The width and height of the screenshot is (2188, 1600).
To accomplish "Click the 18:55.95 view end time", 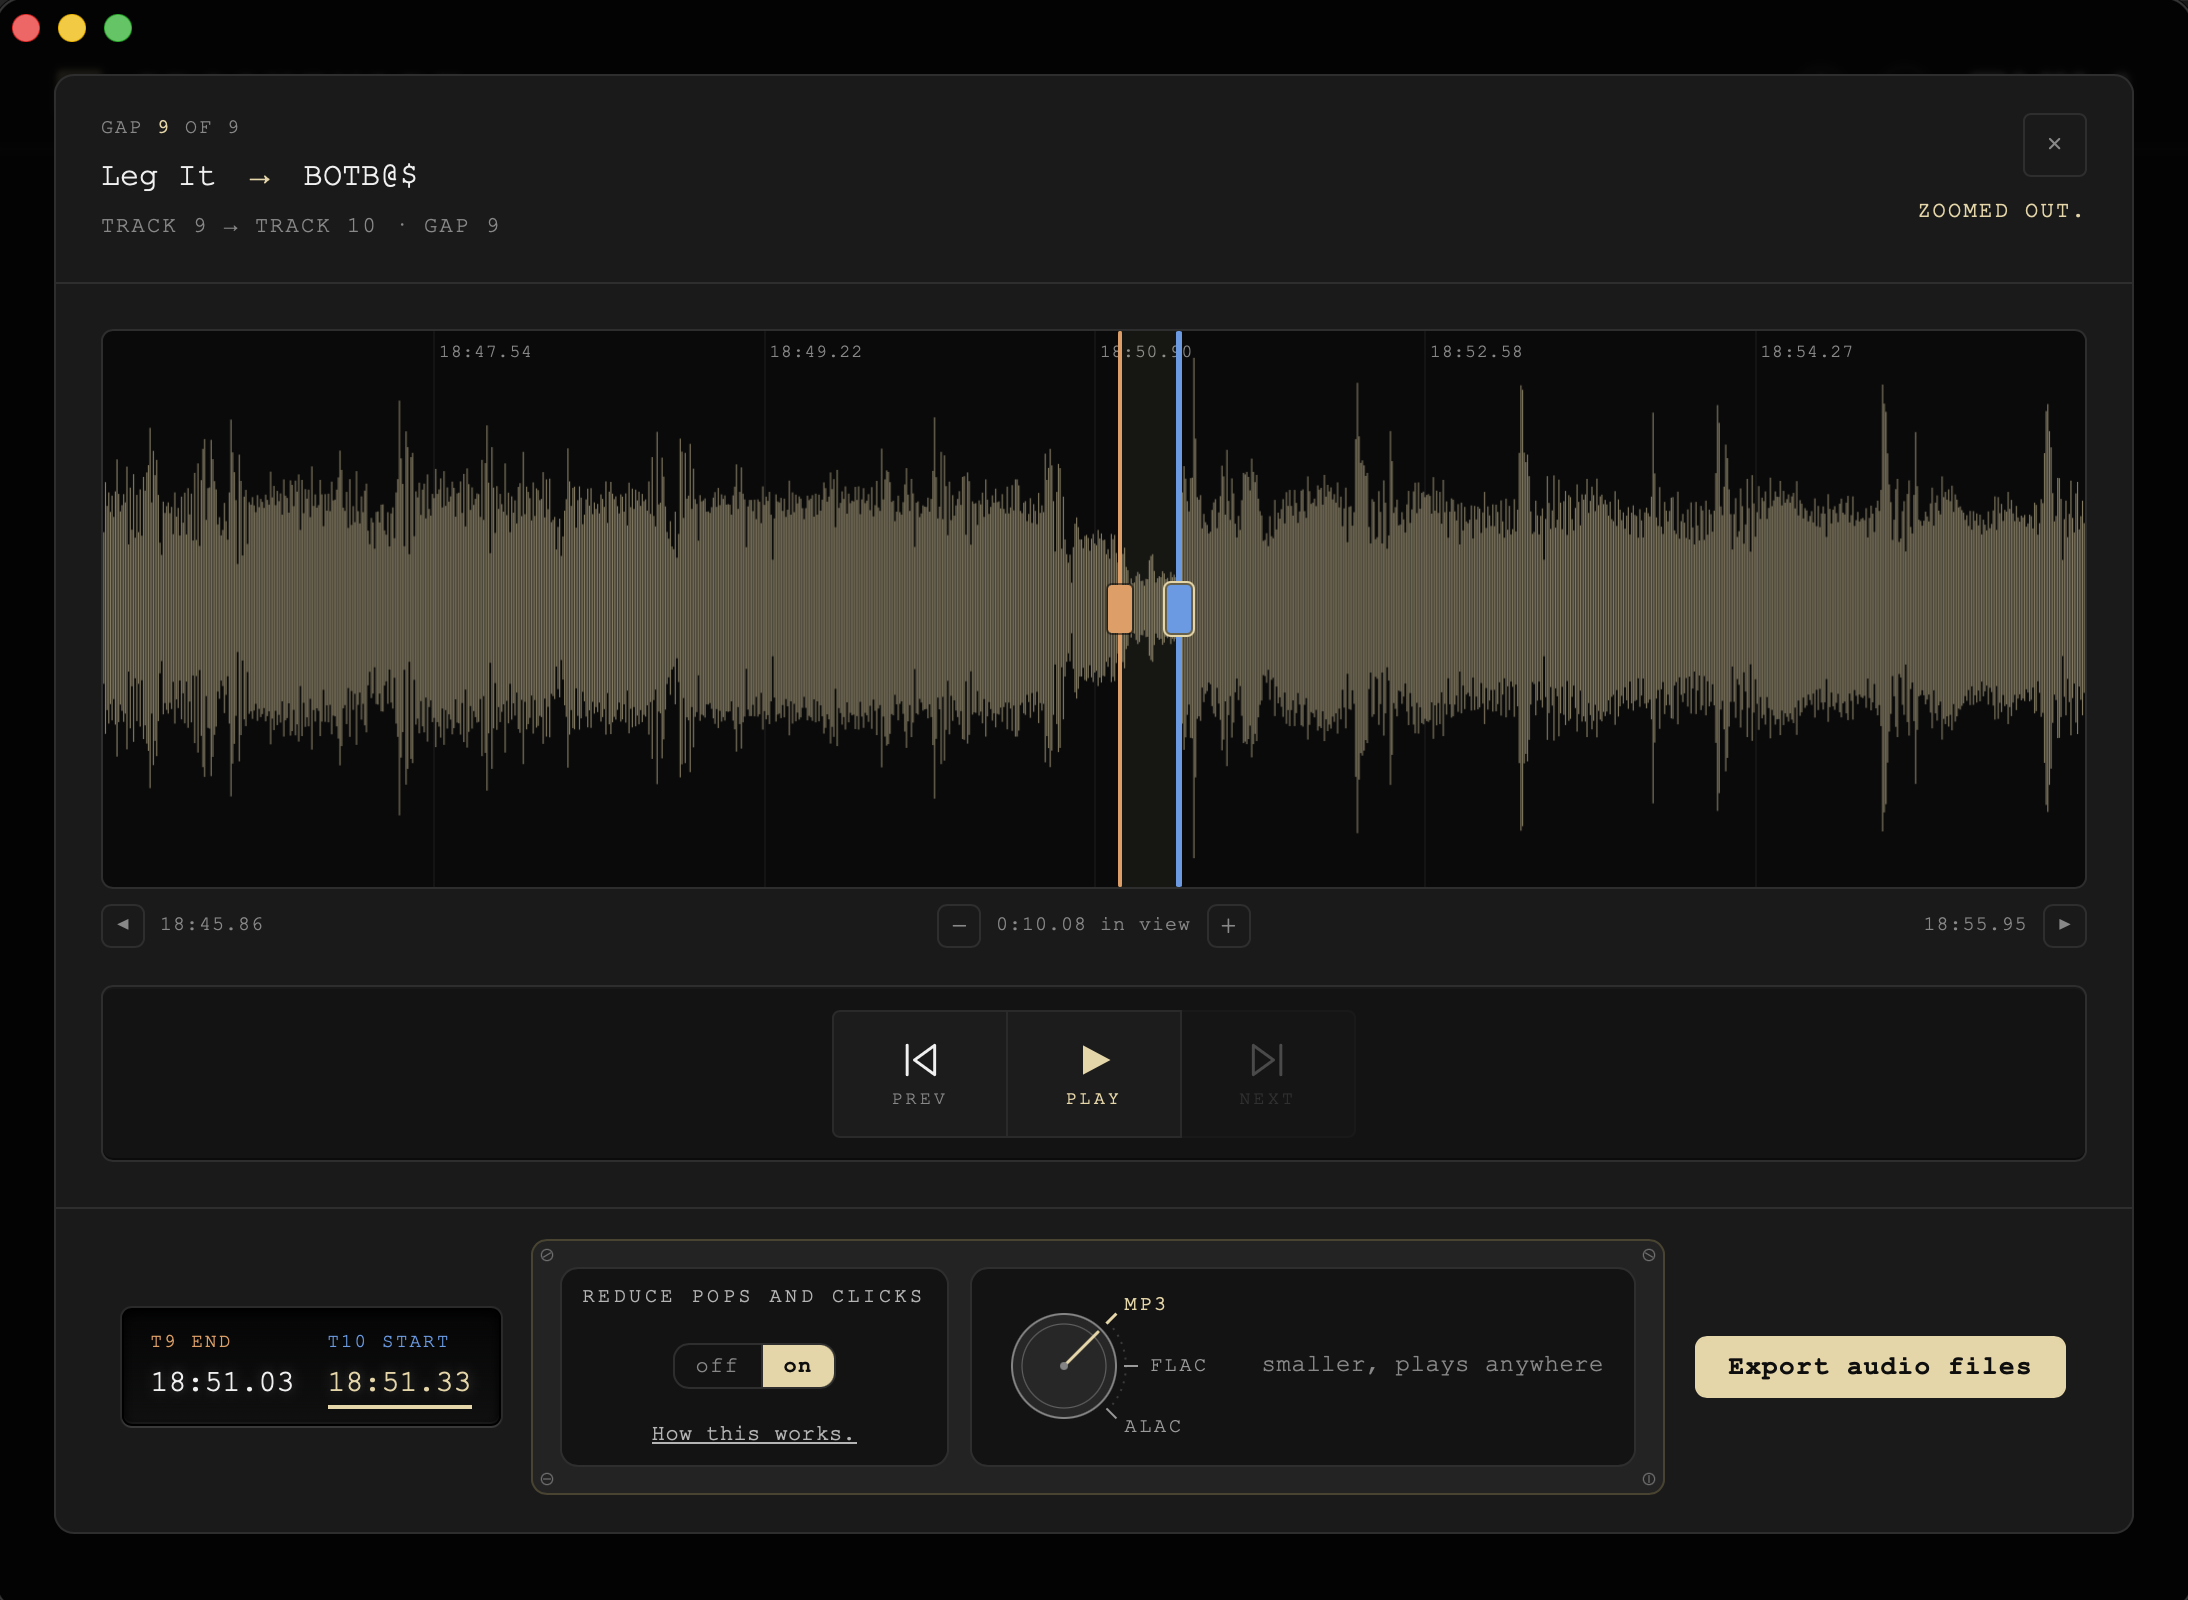I will pyautogui.click(x=1975, y=925).
